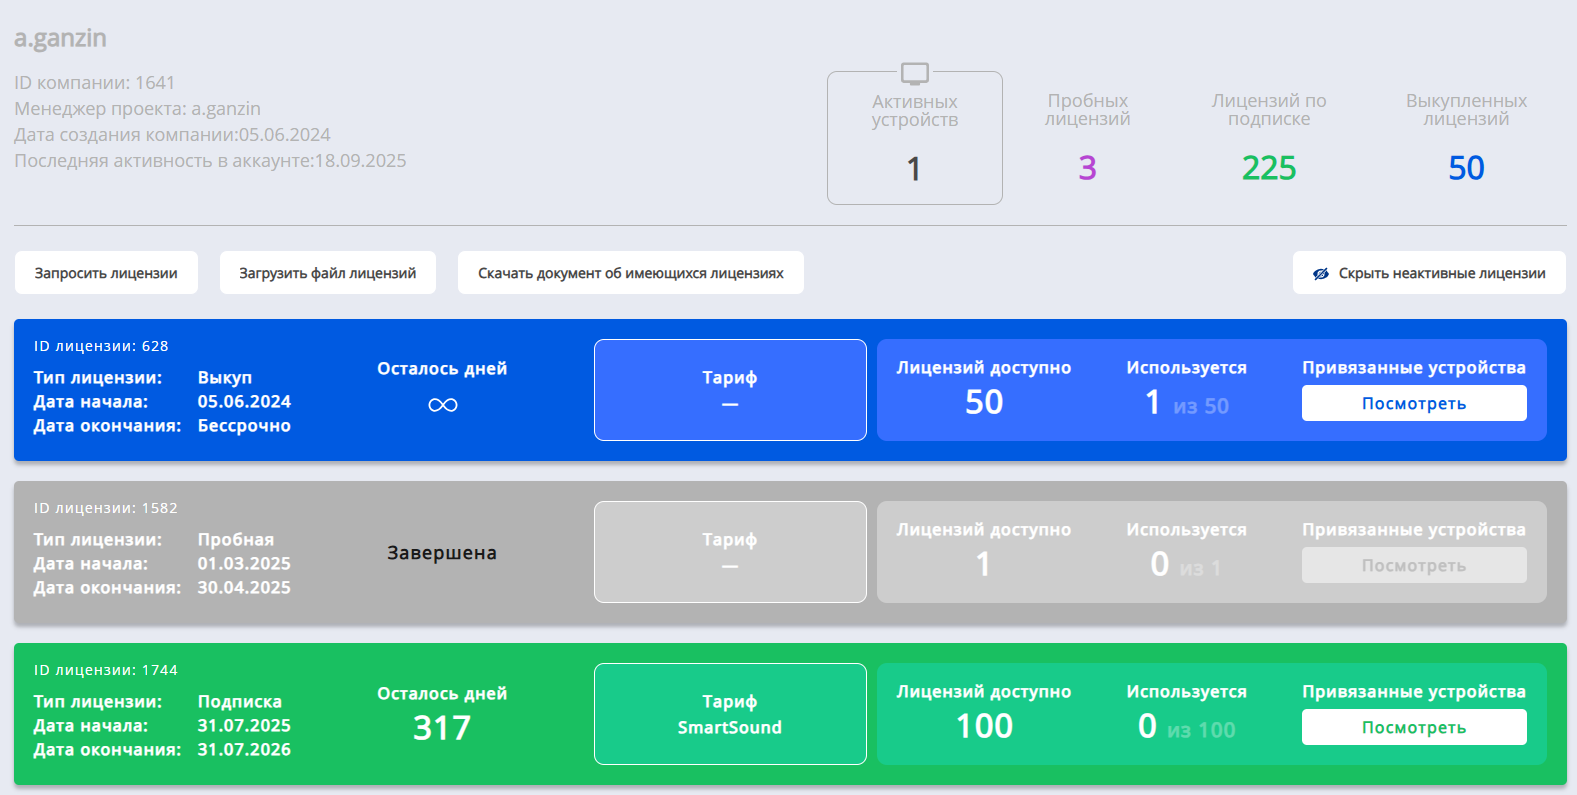This screenshot has width=1577, height=795.
Task: View bound devices for subscription license 1744
Action: tap(1413, 727)
